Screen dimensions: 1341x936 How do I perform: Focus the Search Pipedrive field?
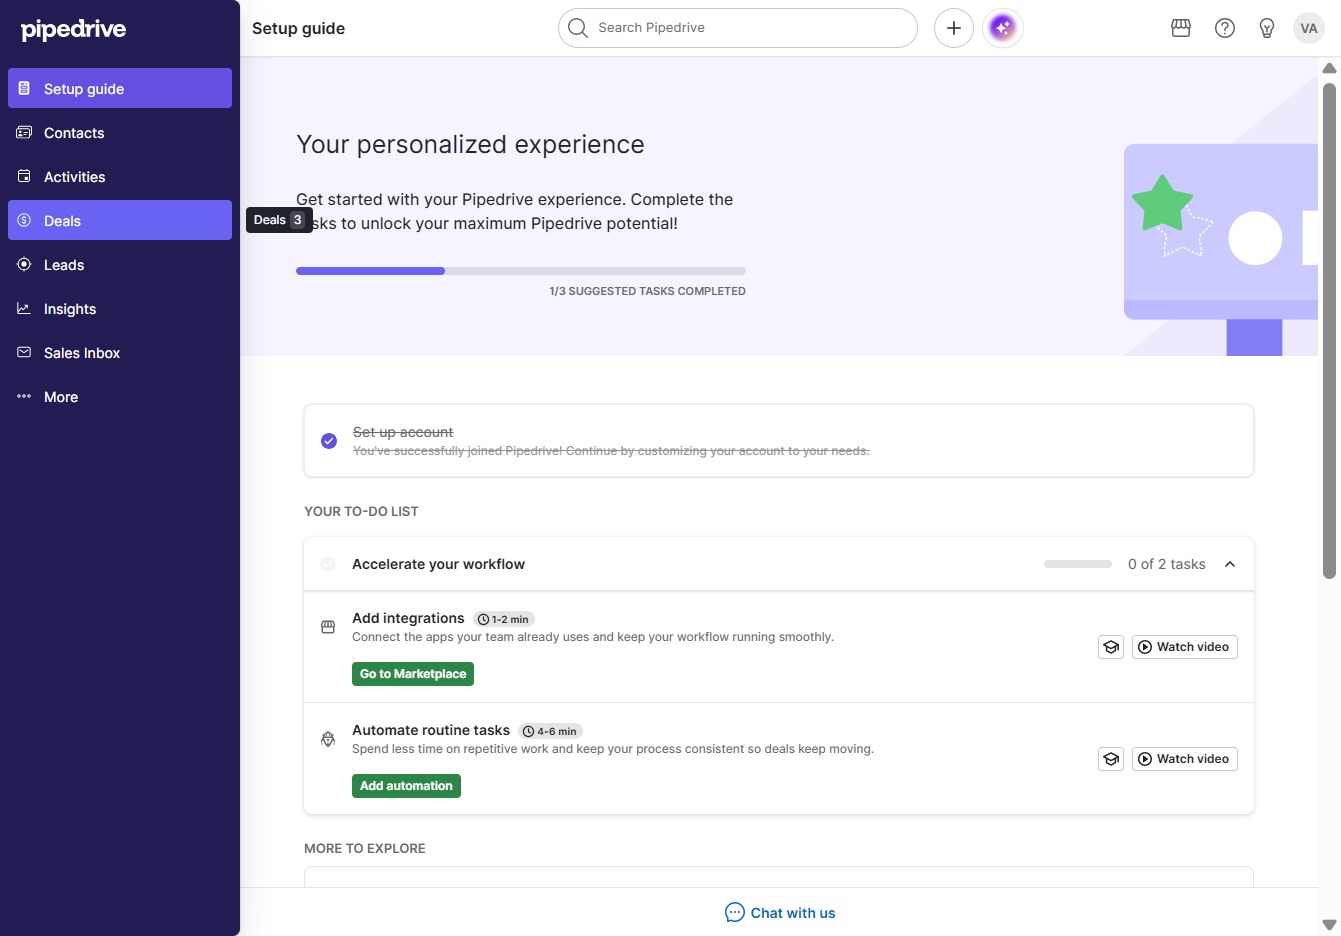point(738,28)
